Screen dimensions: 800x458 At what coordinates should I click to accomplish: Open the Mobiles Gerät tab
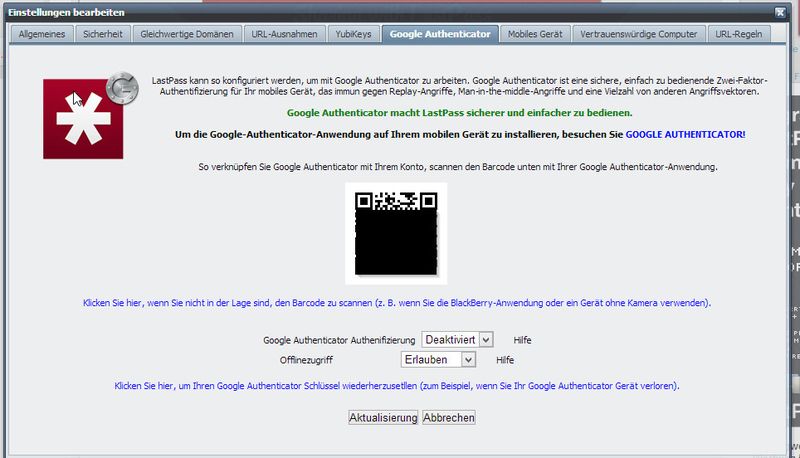point(535,34)
